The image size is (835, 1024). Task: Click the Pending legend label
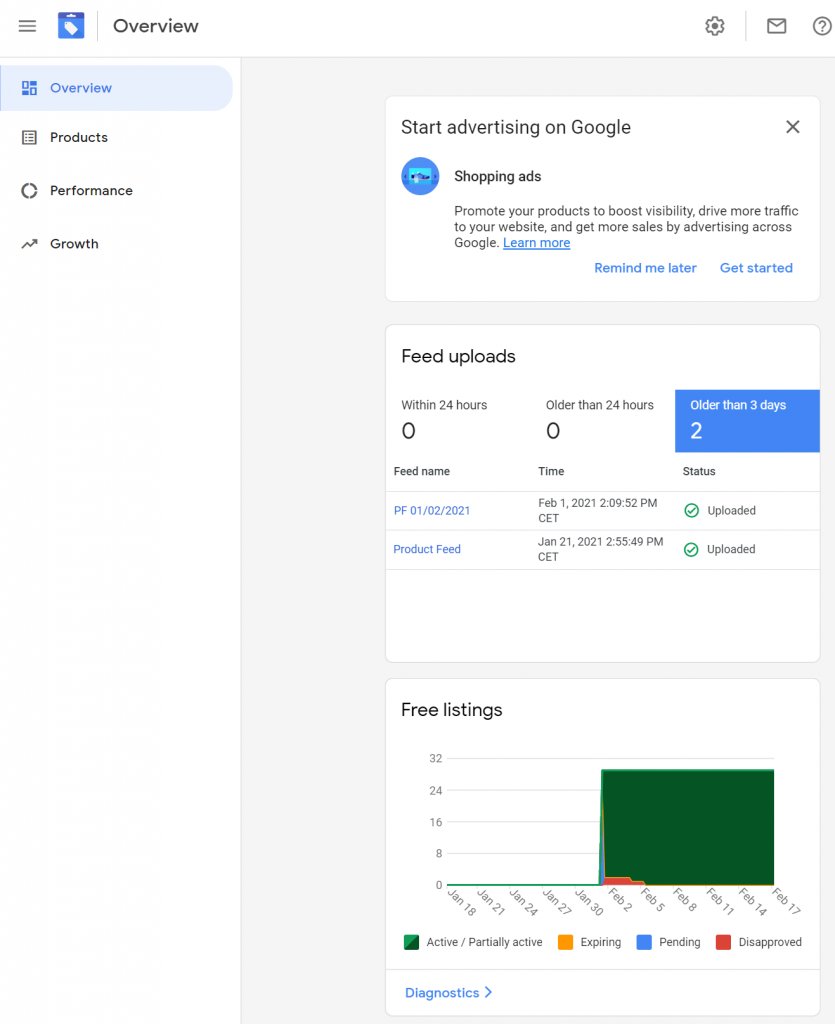click(680, 942)
